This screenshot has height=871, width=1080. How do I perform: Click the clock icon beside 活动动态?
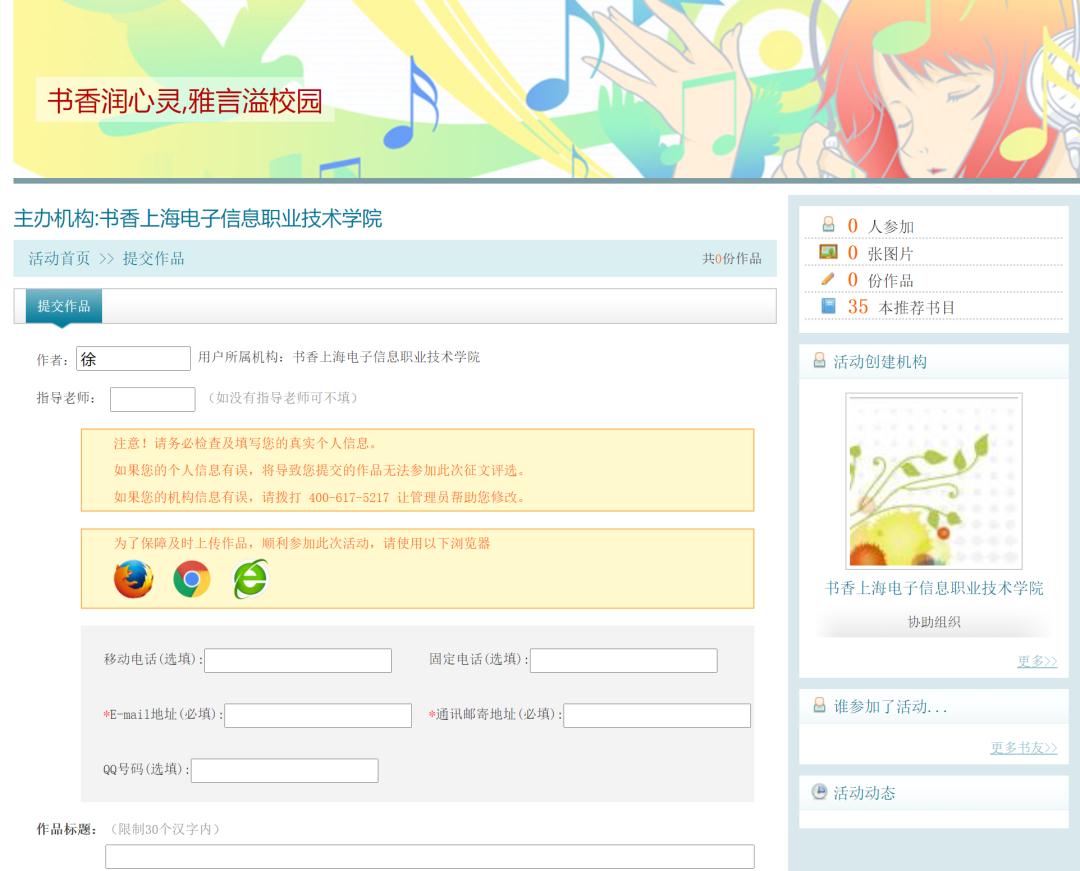coord(819,792)
